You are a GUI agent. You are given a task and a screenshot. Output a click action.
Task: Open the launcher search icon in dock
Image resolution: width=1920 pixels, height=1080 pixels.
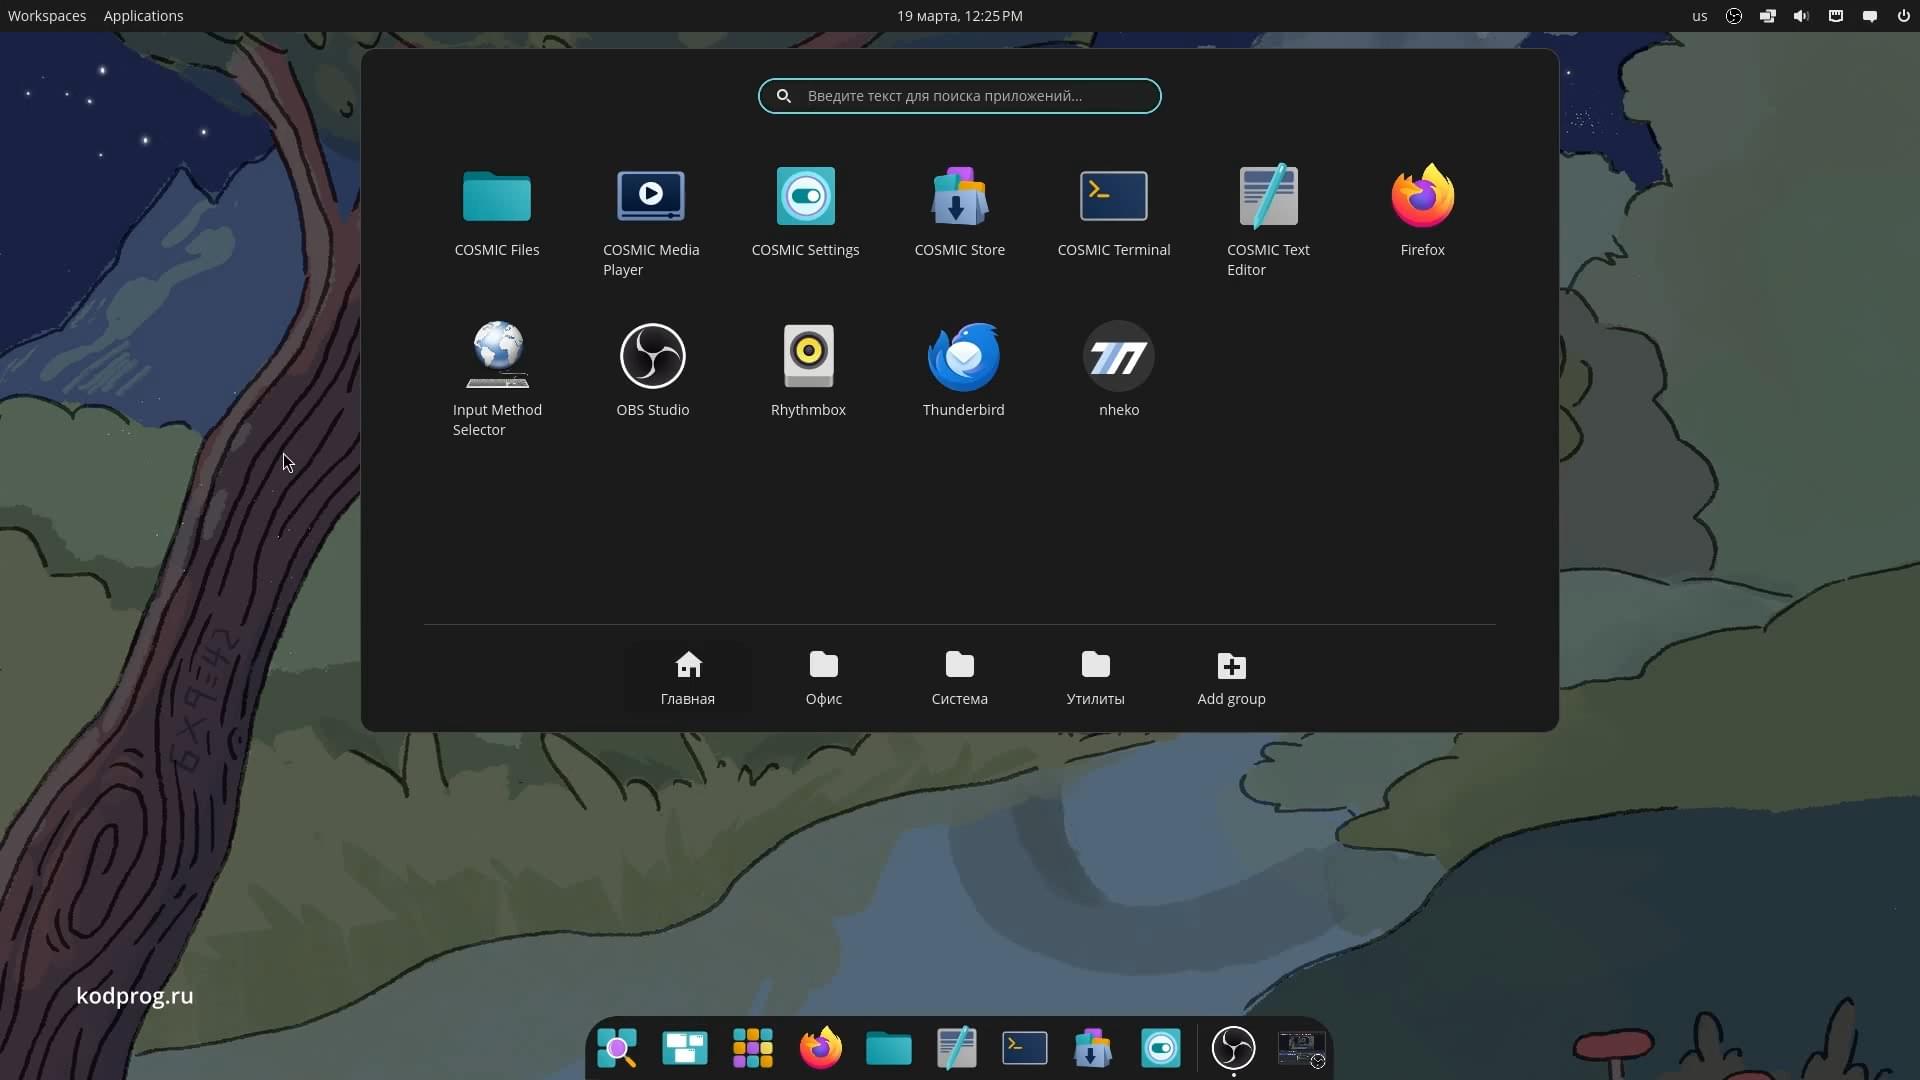tap(617, 1048)
